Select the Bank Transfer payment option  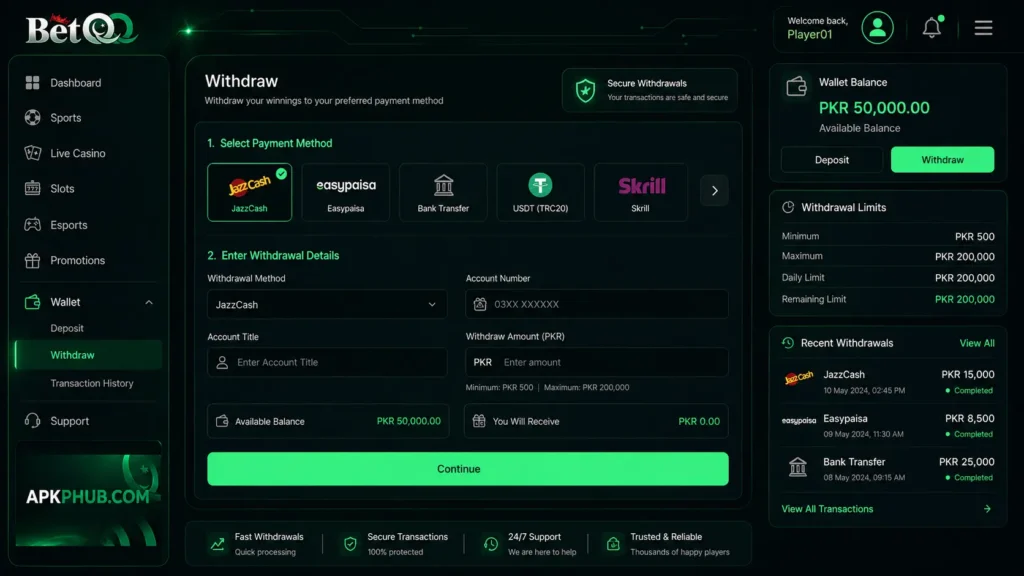point(443,192)
